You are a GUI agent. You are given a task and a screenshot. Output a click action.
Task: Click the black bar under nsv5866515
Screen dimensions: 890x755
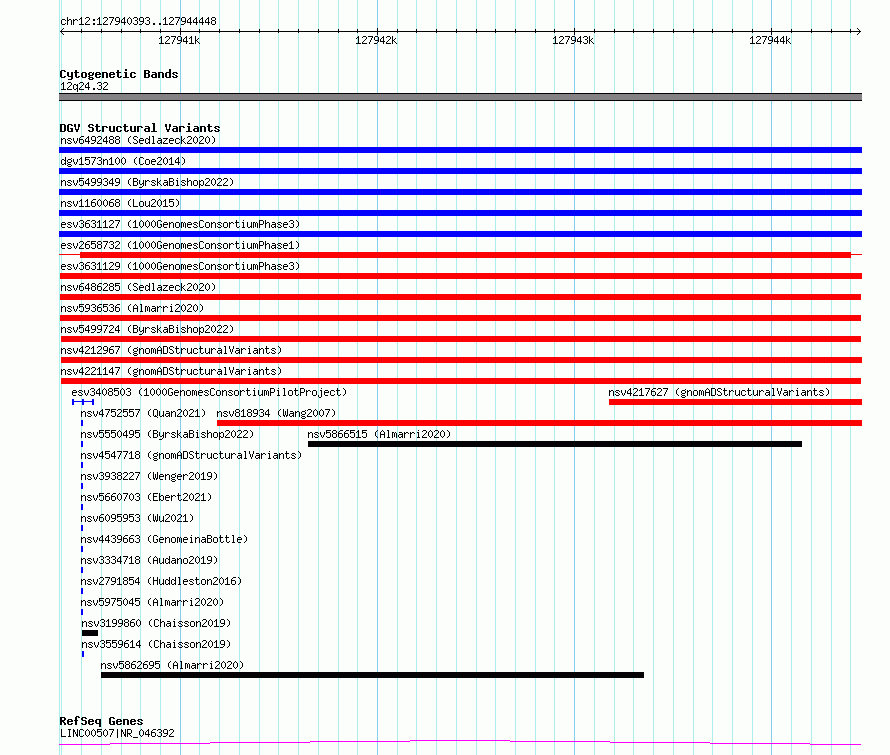click(555, 444)
